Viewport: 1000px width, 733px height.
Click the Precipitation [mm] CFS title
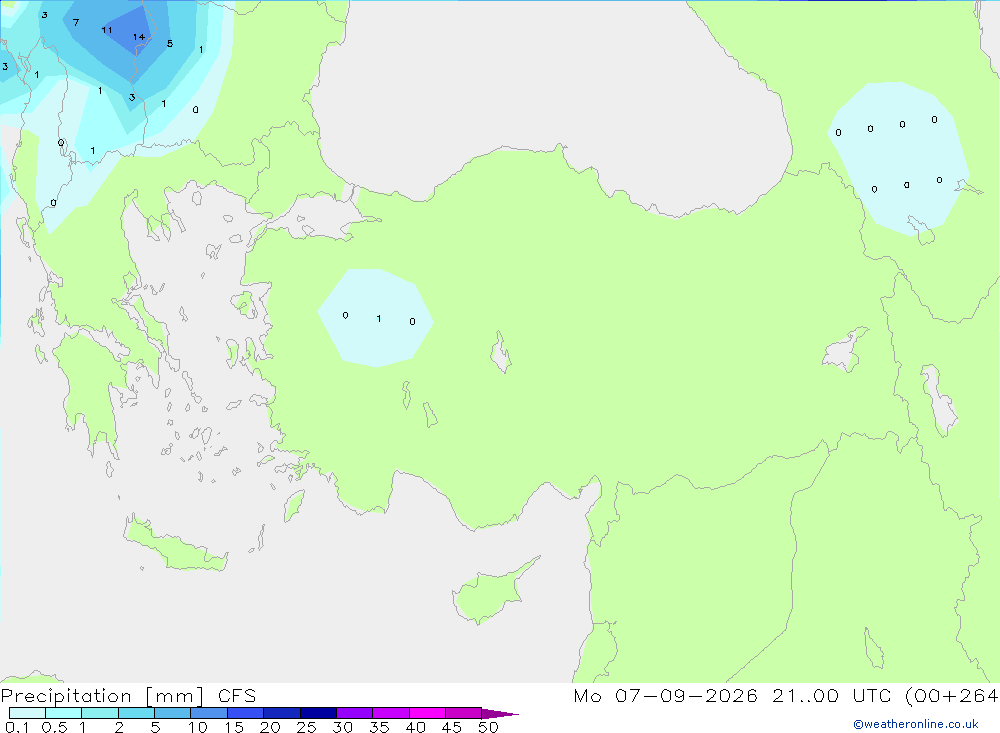[128, 695]
